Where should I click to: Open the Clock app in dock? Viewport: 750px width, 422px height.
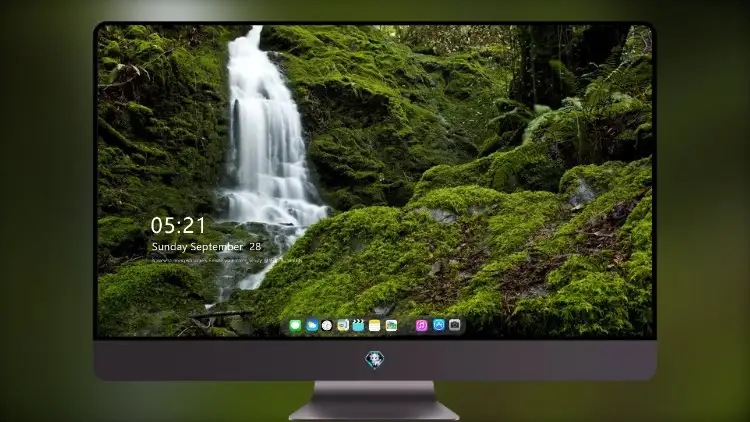[x=327, y=326]
